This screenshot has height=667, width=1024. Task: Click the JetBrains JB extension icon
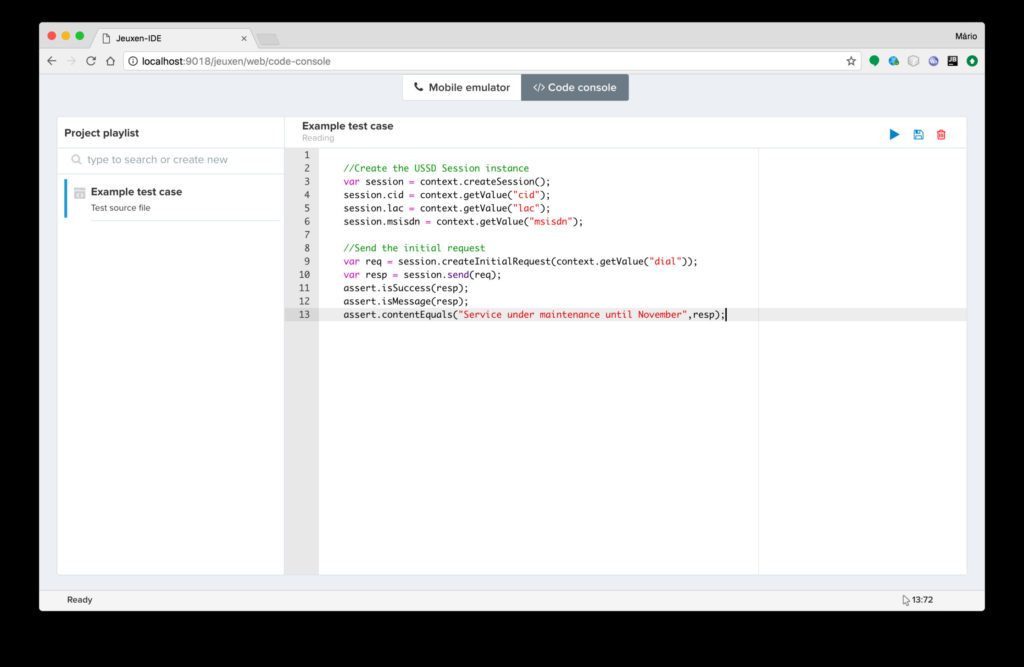(952, 61)
